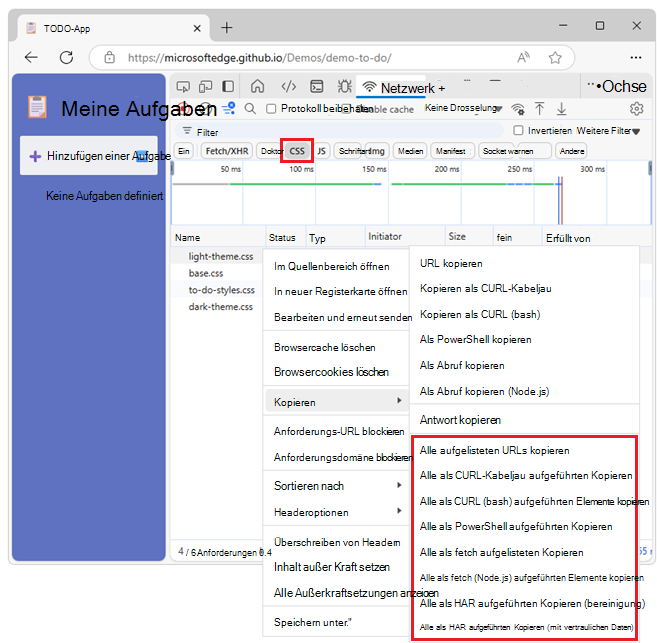Open the Elements tool icon

(289, 87)
